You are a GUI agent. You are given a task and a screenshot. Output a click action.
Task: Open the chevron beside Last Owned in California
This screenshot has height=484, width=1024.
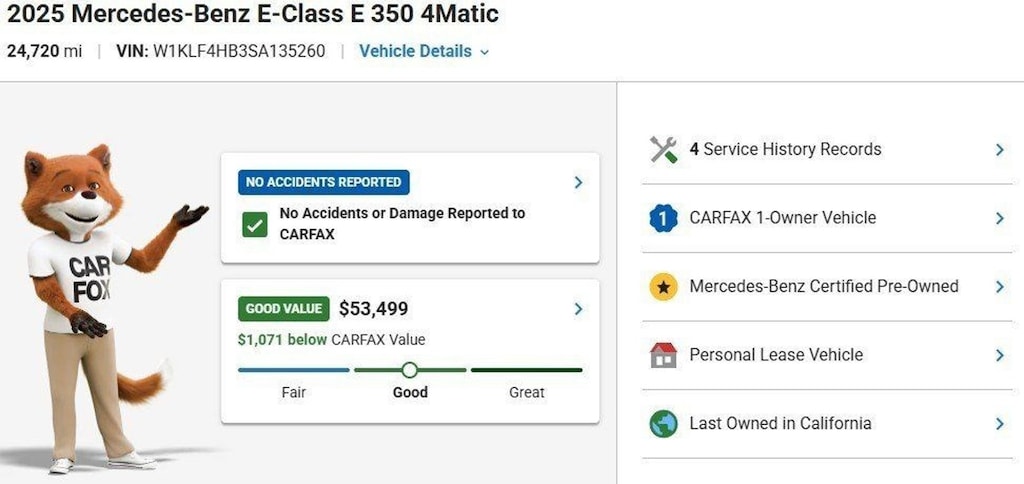1000,424
